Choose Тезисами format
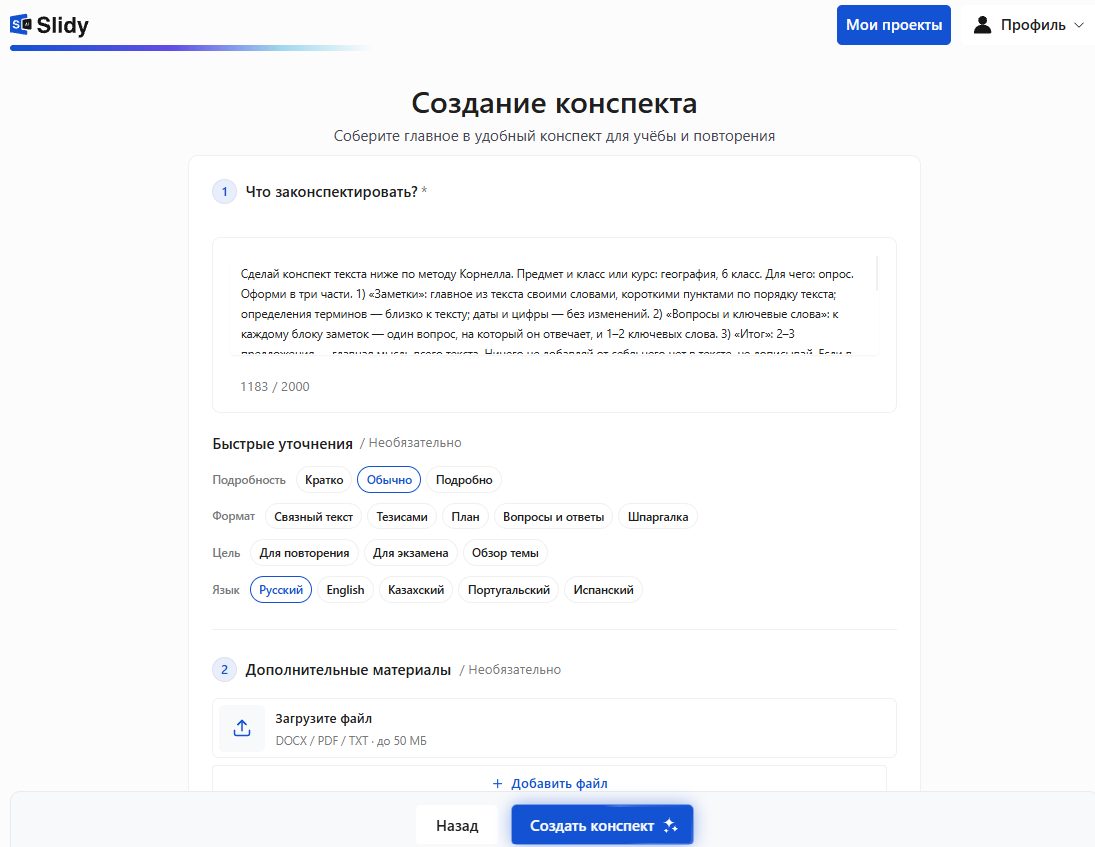Screen dimensions: 1095x847 (x=402, y=517)
